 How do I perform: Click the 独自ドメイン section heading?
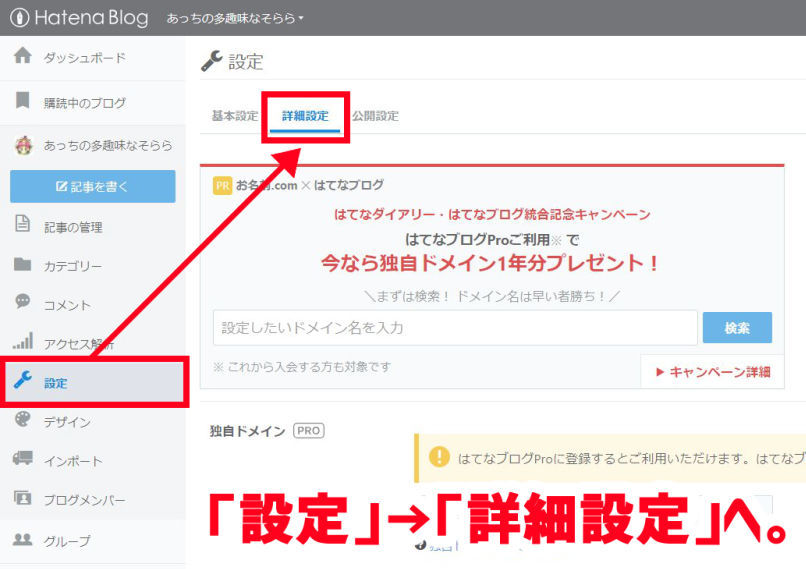click(x=247, y=431)
